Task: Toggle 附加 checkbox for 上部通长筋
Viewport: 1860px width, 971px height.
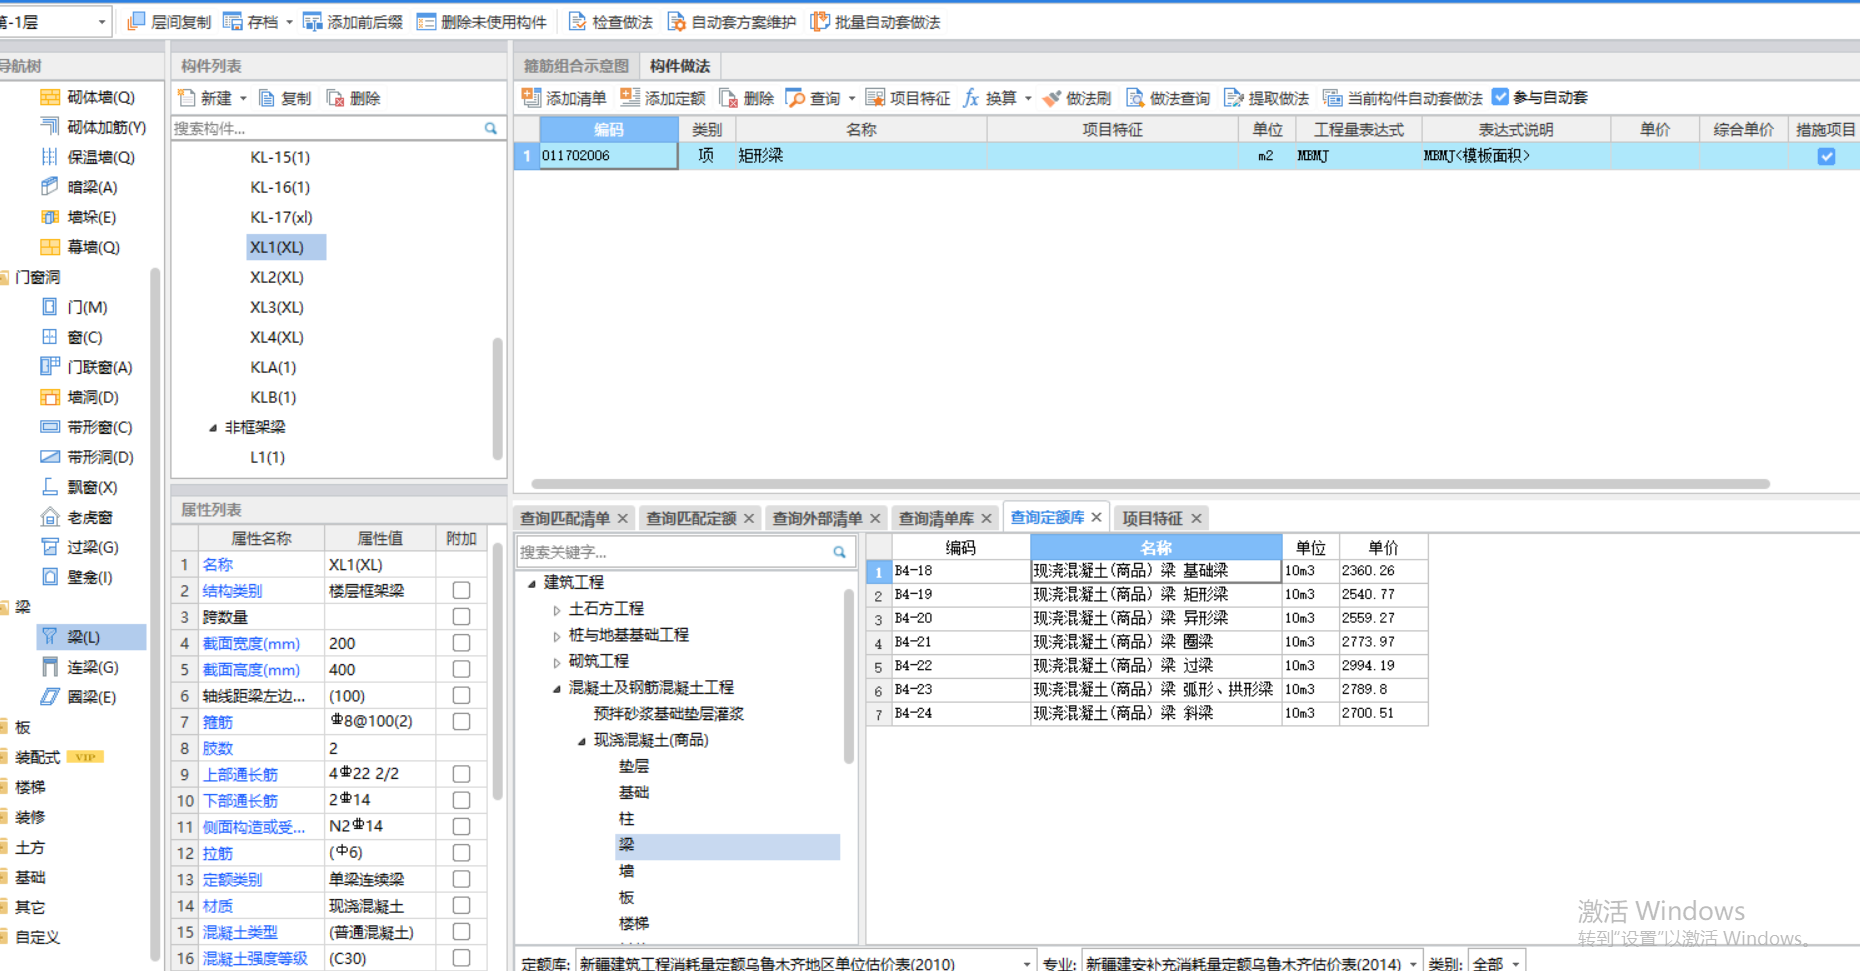Action: pyautogui.click(x=461, y=774)
